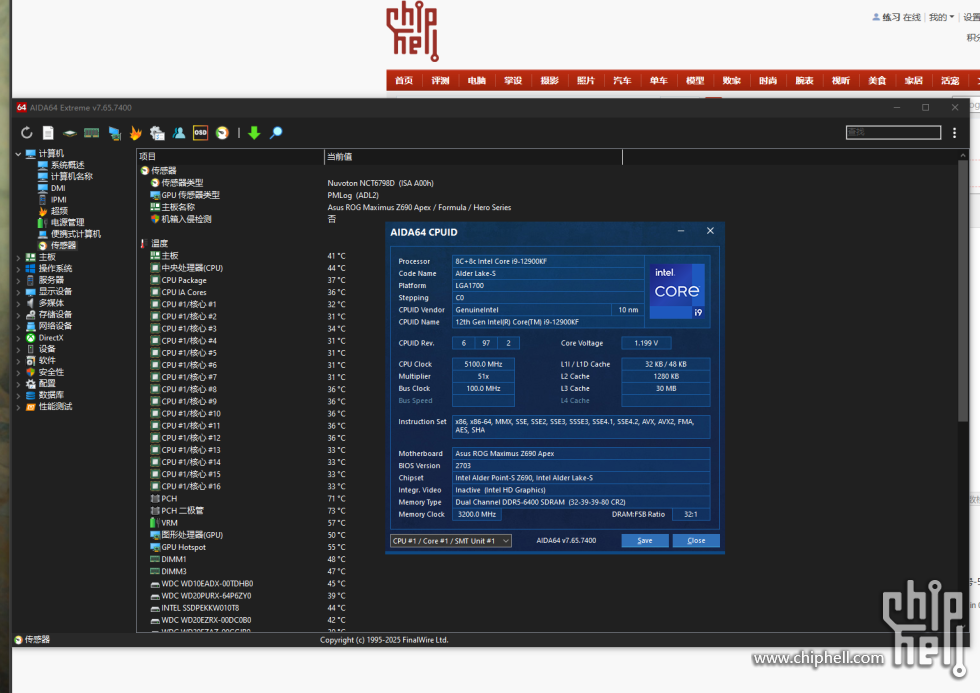Toggle the OSD panel toolbar icon

pyautogui.click(x=200, y=132)
